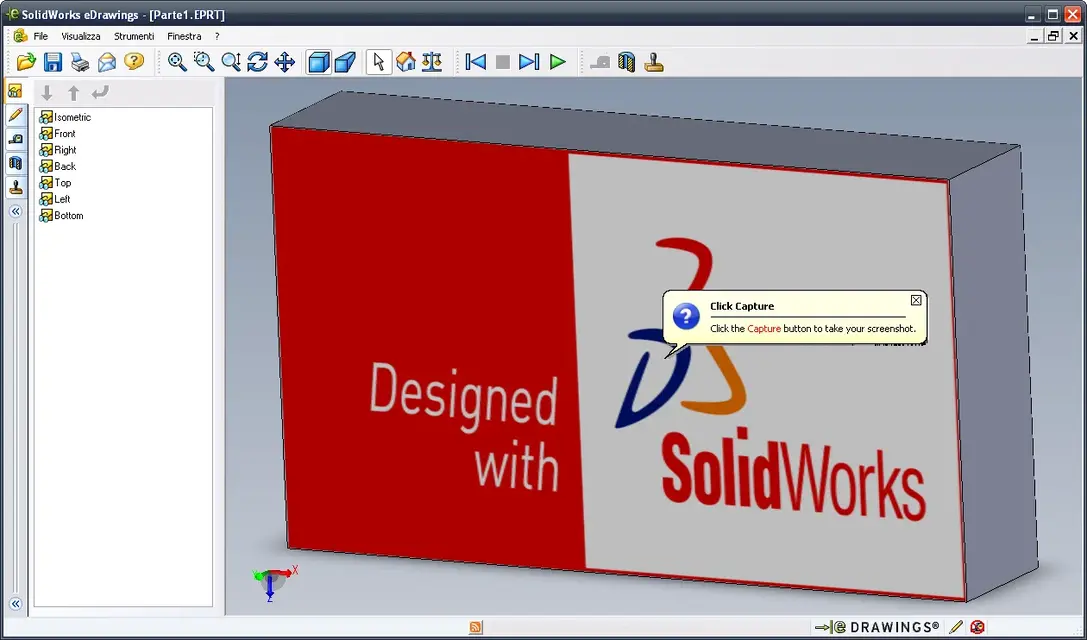Screen dimensions: 1087x640
Task: Select the Zoom to Area tool
Action: (x=204, y=62)
